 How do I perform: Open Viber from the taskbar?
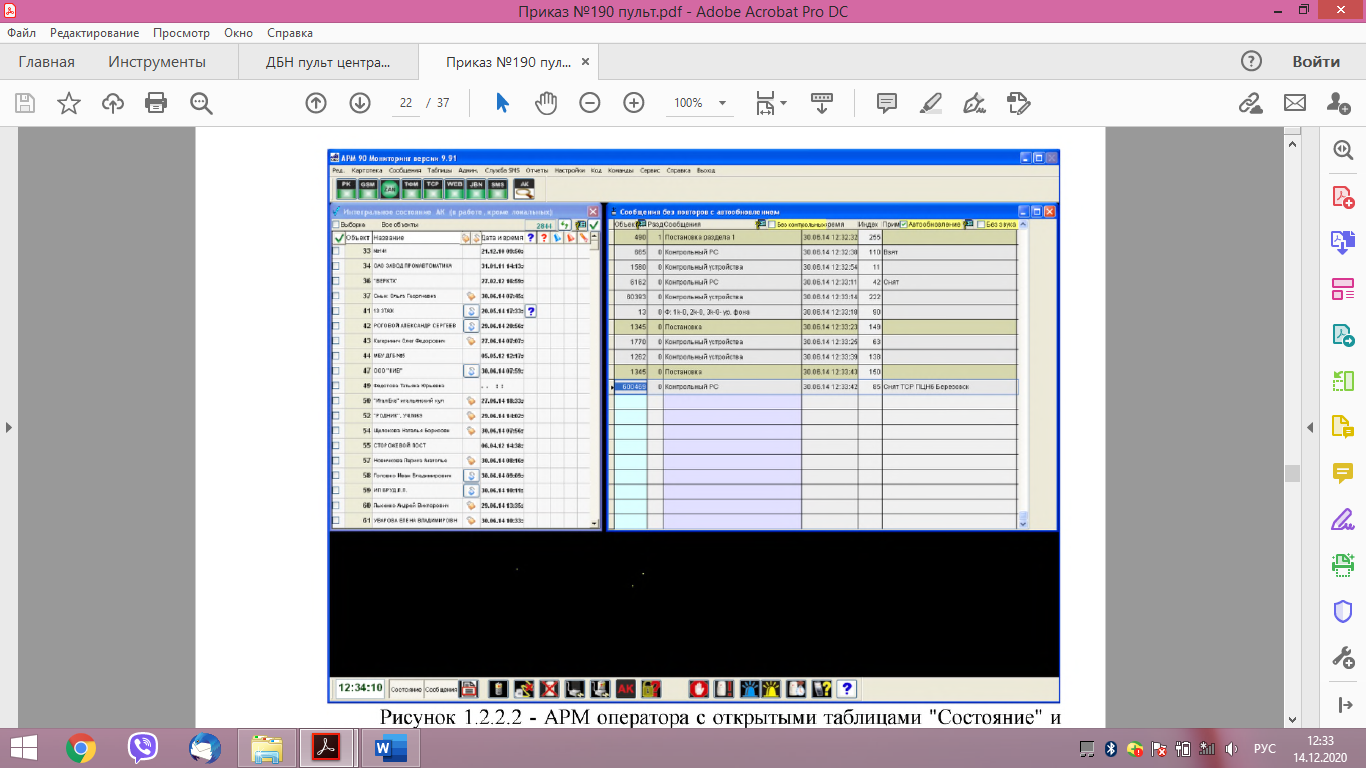tap(143, 747)
